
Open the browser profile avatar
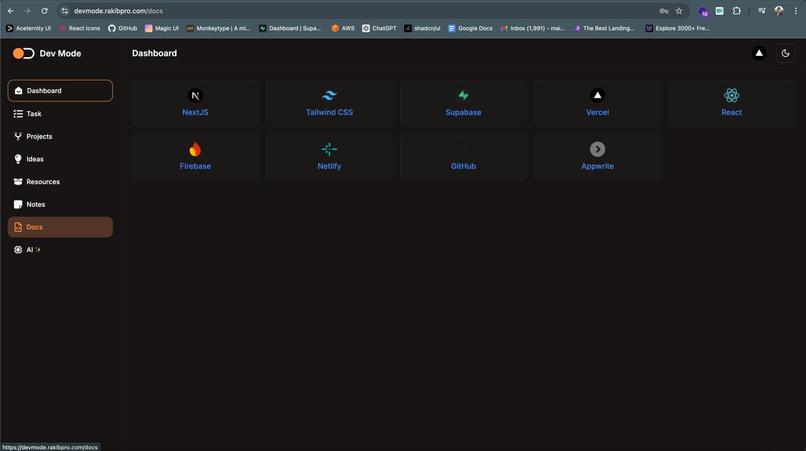(x=779, y=11)
